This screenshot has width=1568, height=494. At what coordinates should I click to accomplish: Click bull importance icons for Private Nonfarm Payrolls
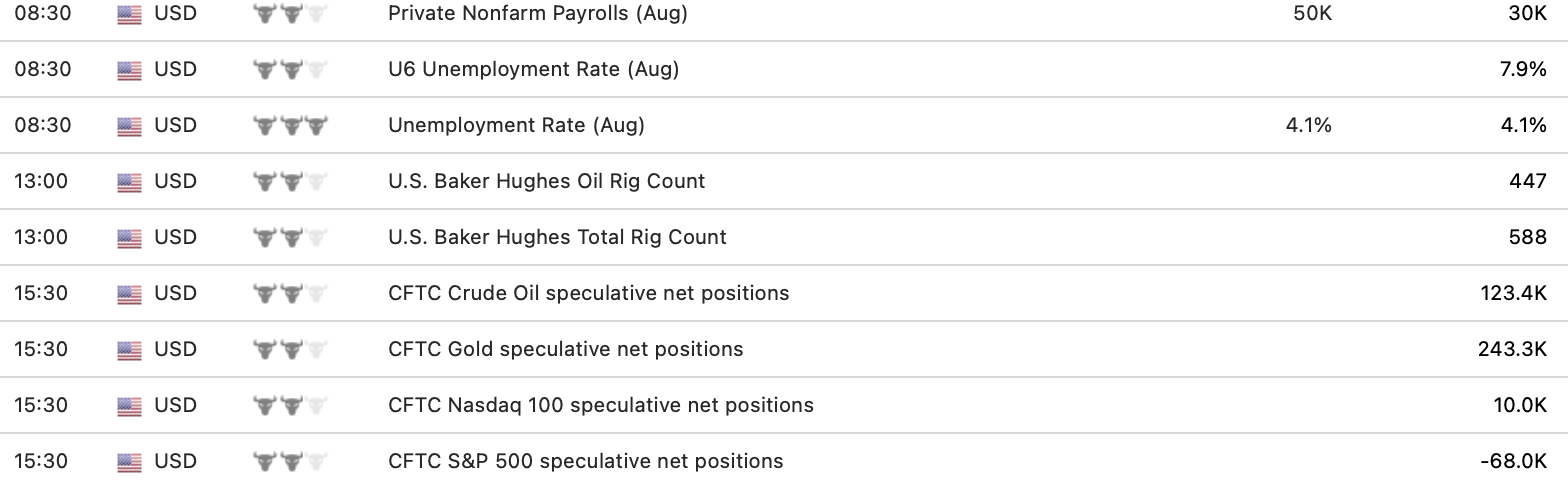291,14
